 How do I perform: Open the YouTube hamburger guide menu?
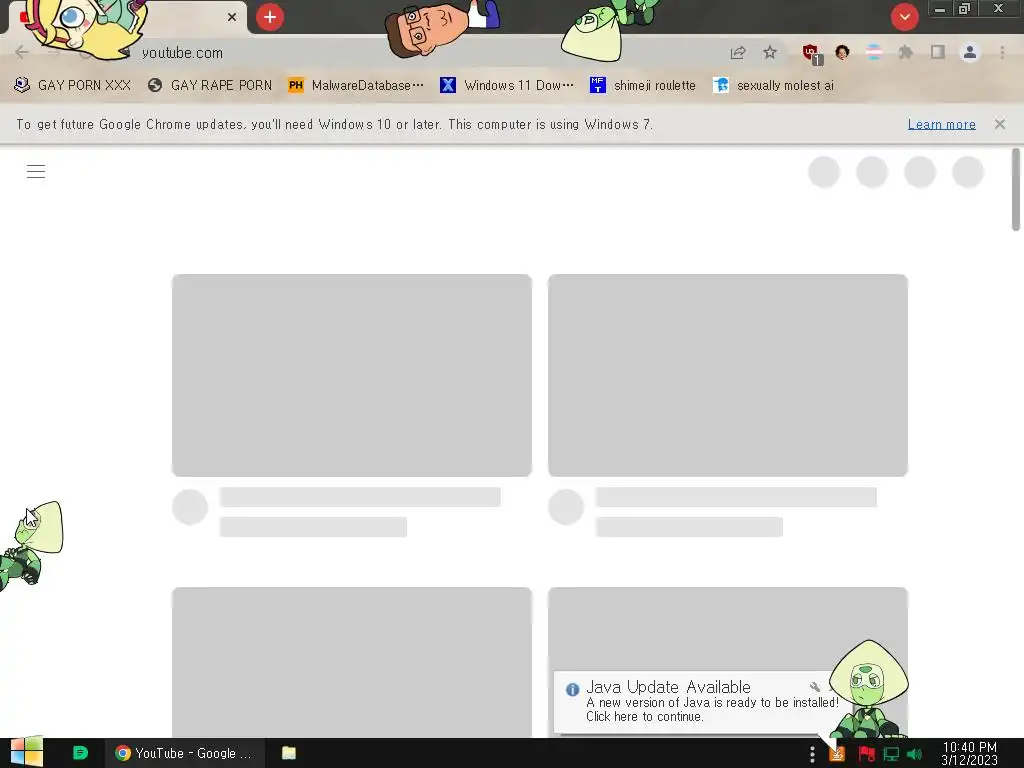[36, 171]
